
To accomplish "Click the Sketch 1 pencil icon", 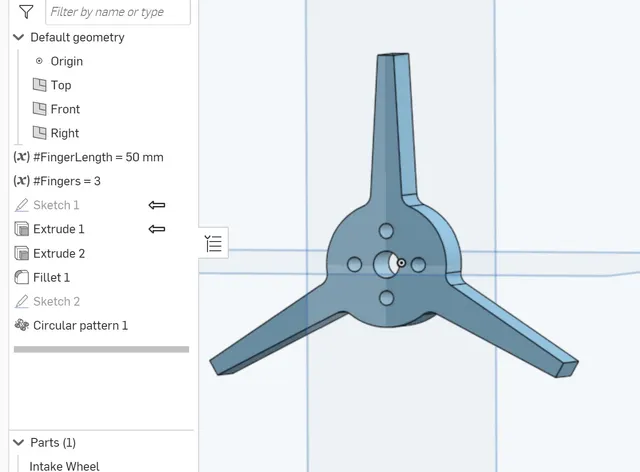I will coord(21,205).
